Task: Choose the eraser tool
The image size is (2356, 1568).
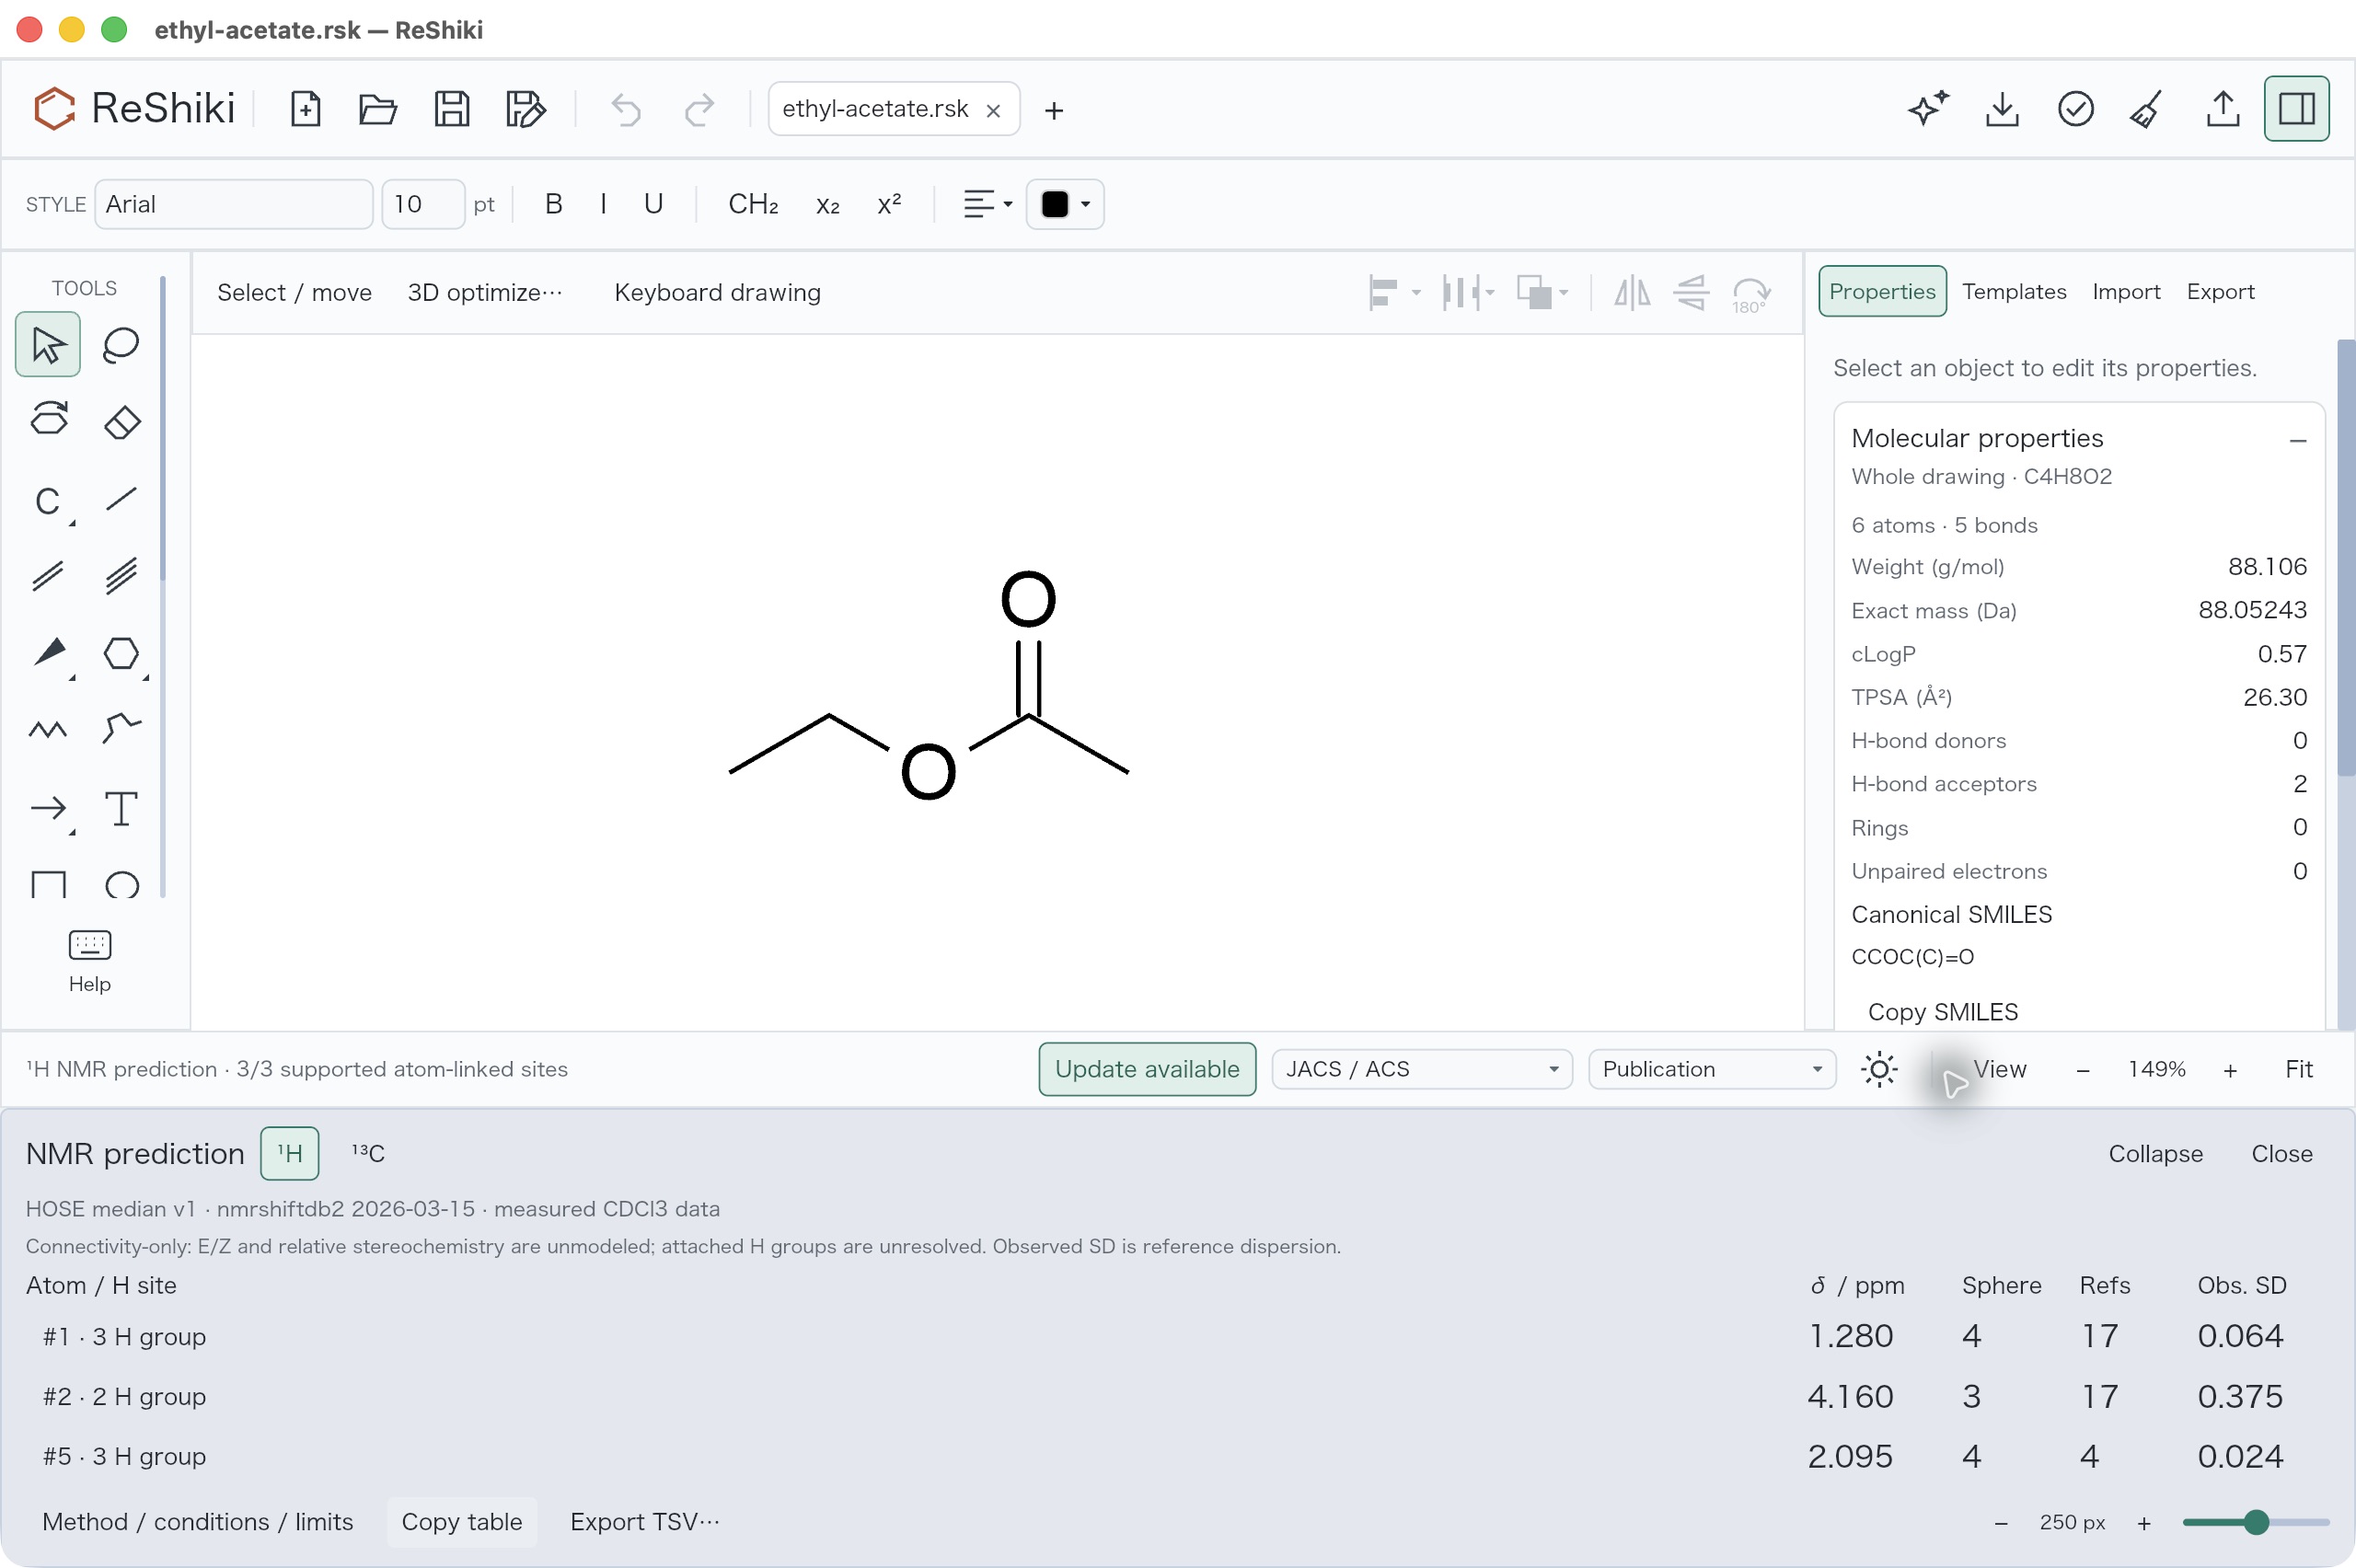Action: tap(121, 422)
